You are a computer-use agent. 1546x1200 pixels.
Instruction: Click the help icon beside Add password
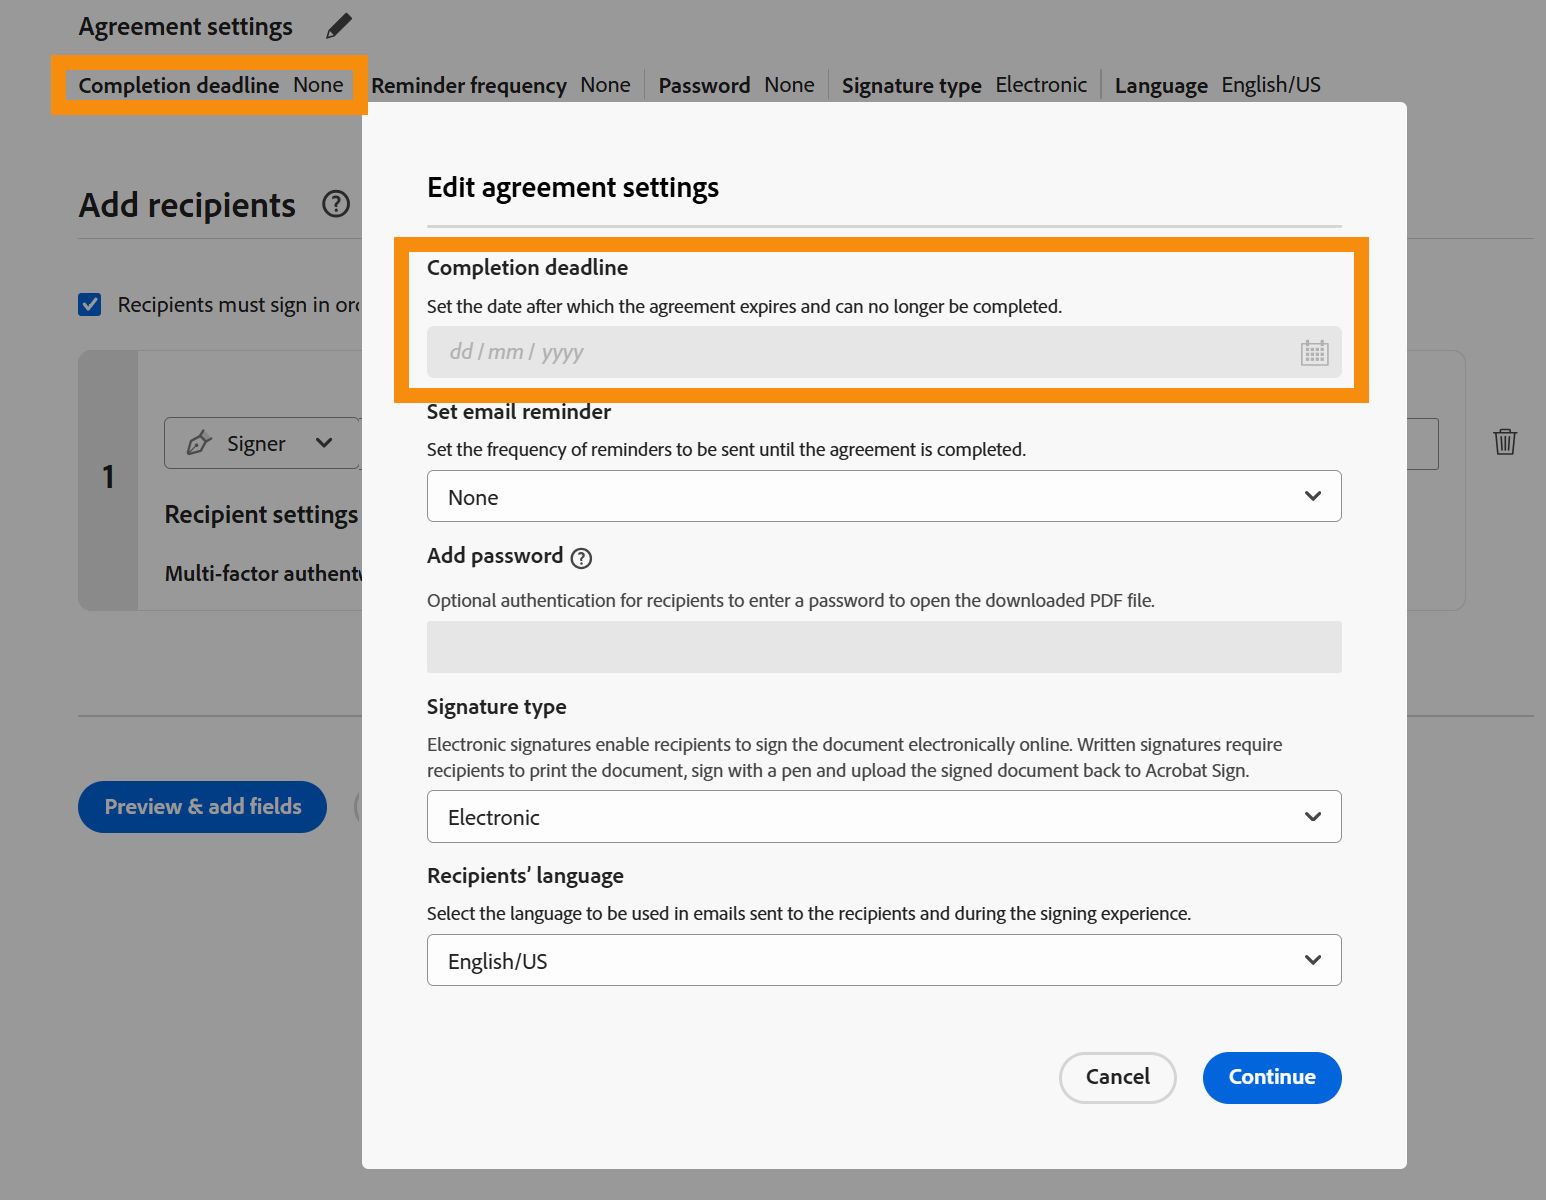coord(581,558)
